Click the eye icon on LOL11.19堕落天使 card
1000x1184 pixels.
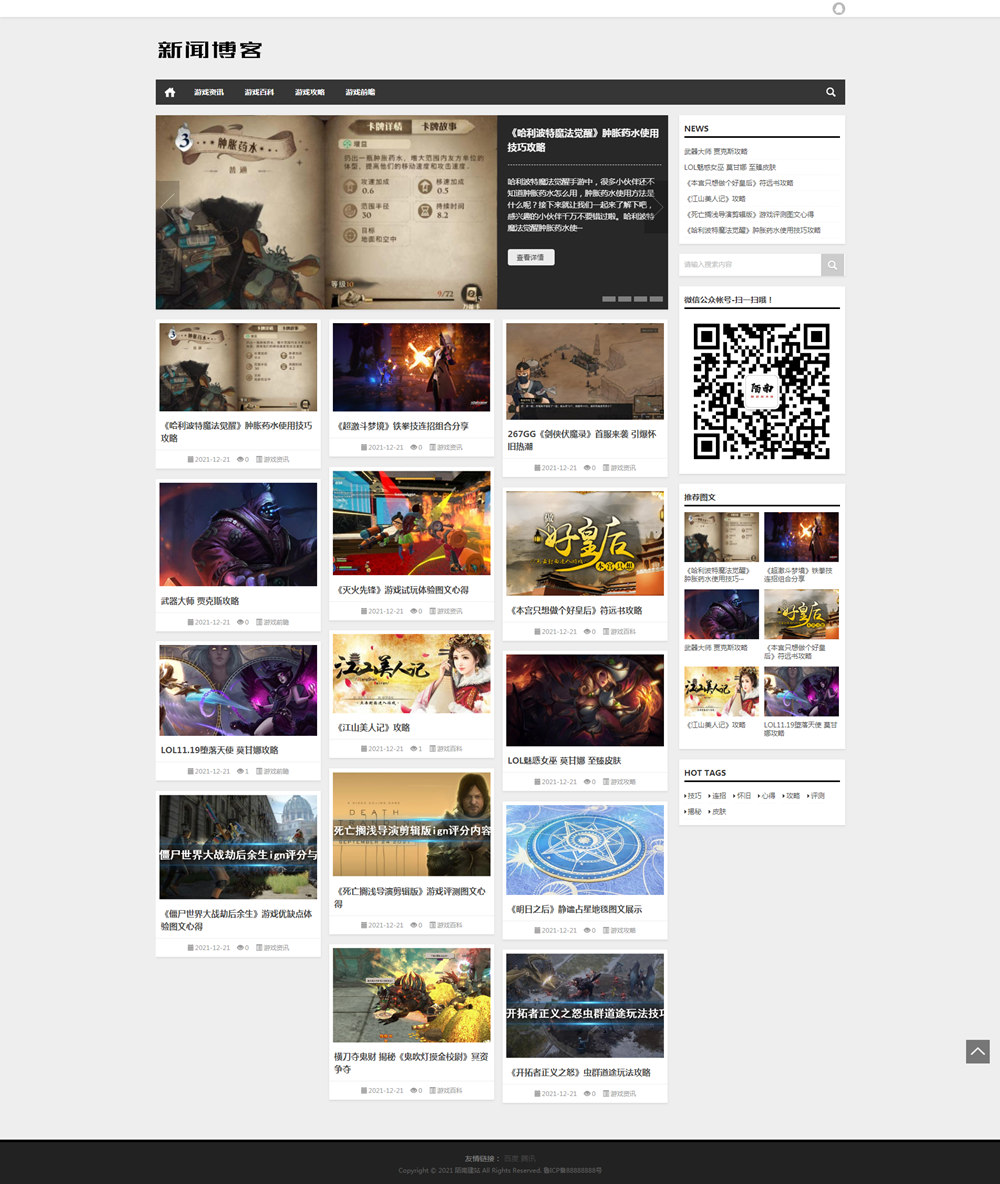239,771
